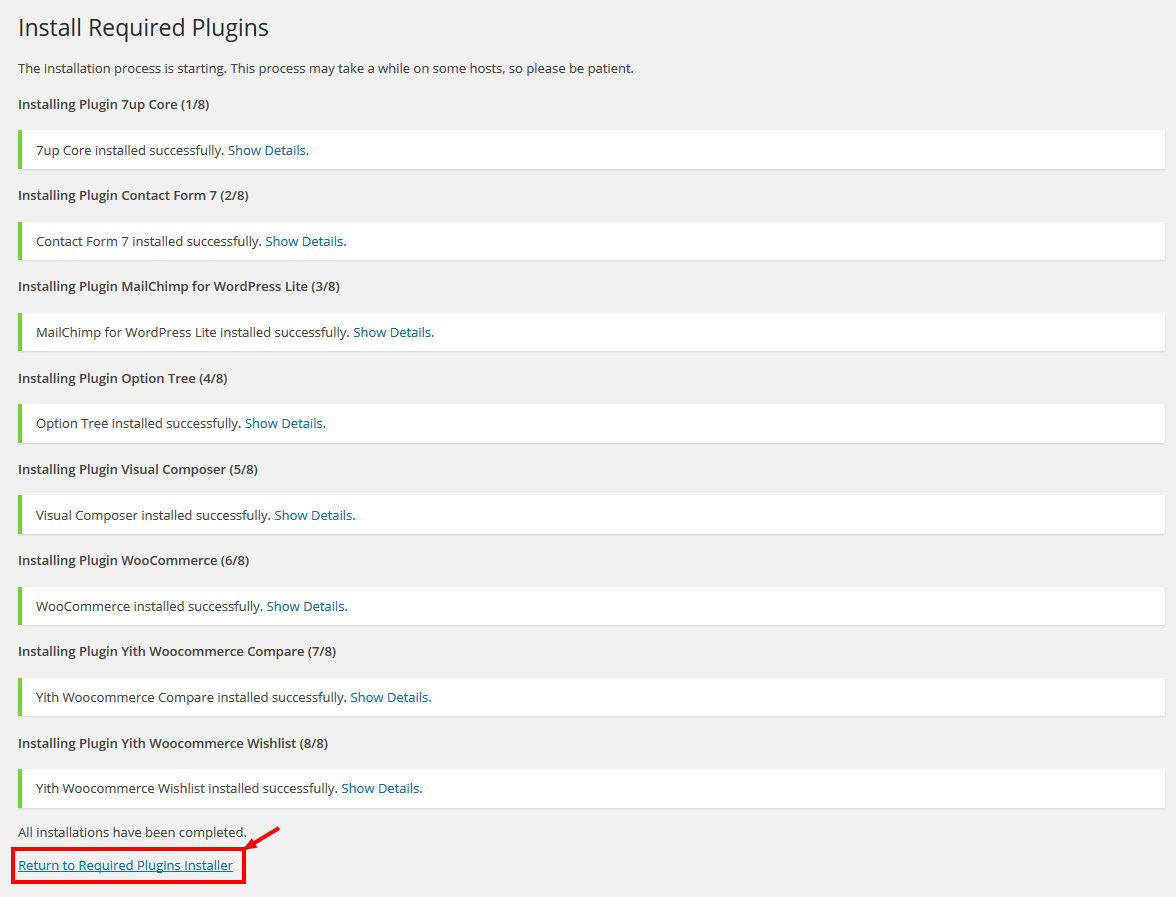The height and width of the screenshot is (897, 1176).
Task: Show Details for Yith Woocommerce Compare
Action: [x=389, y=698]
